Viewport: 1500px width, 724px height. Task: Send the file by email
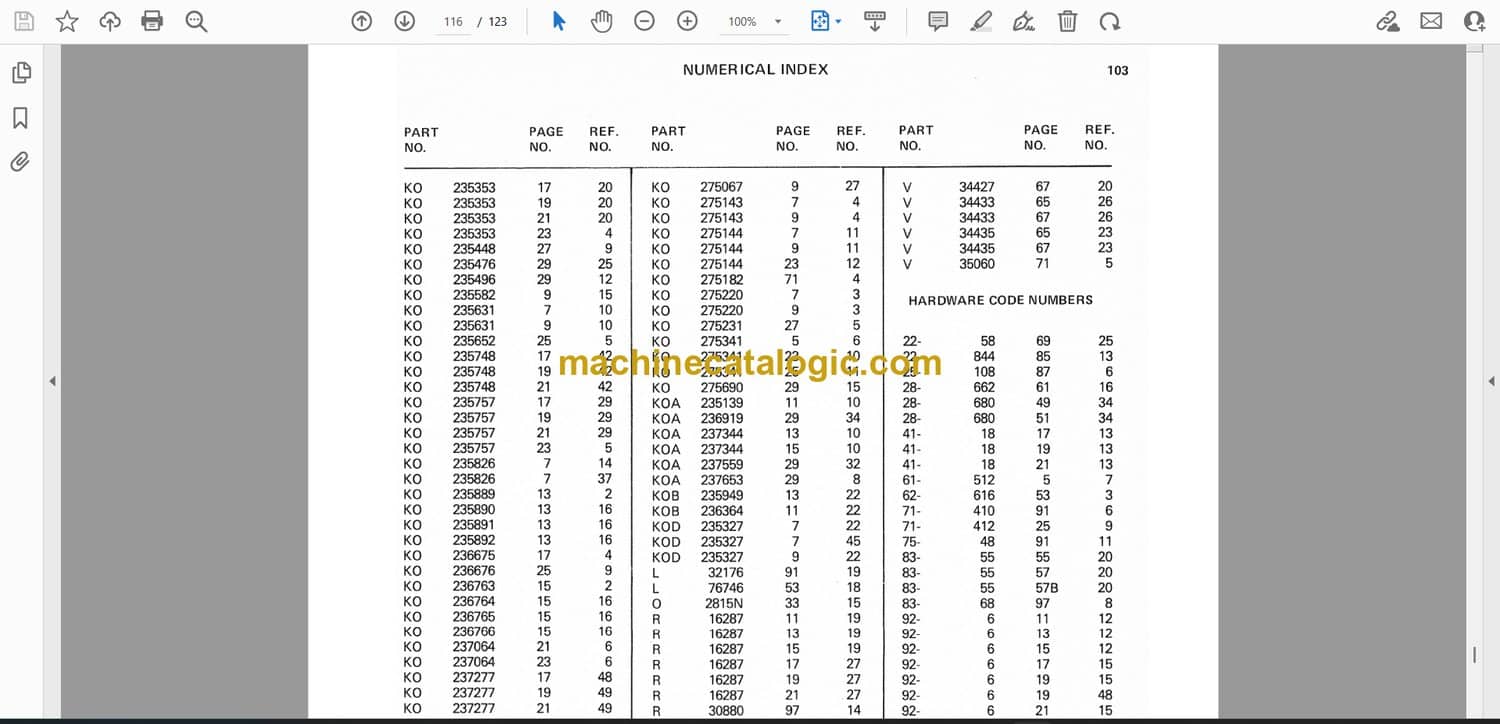(1431, 21)
